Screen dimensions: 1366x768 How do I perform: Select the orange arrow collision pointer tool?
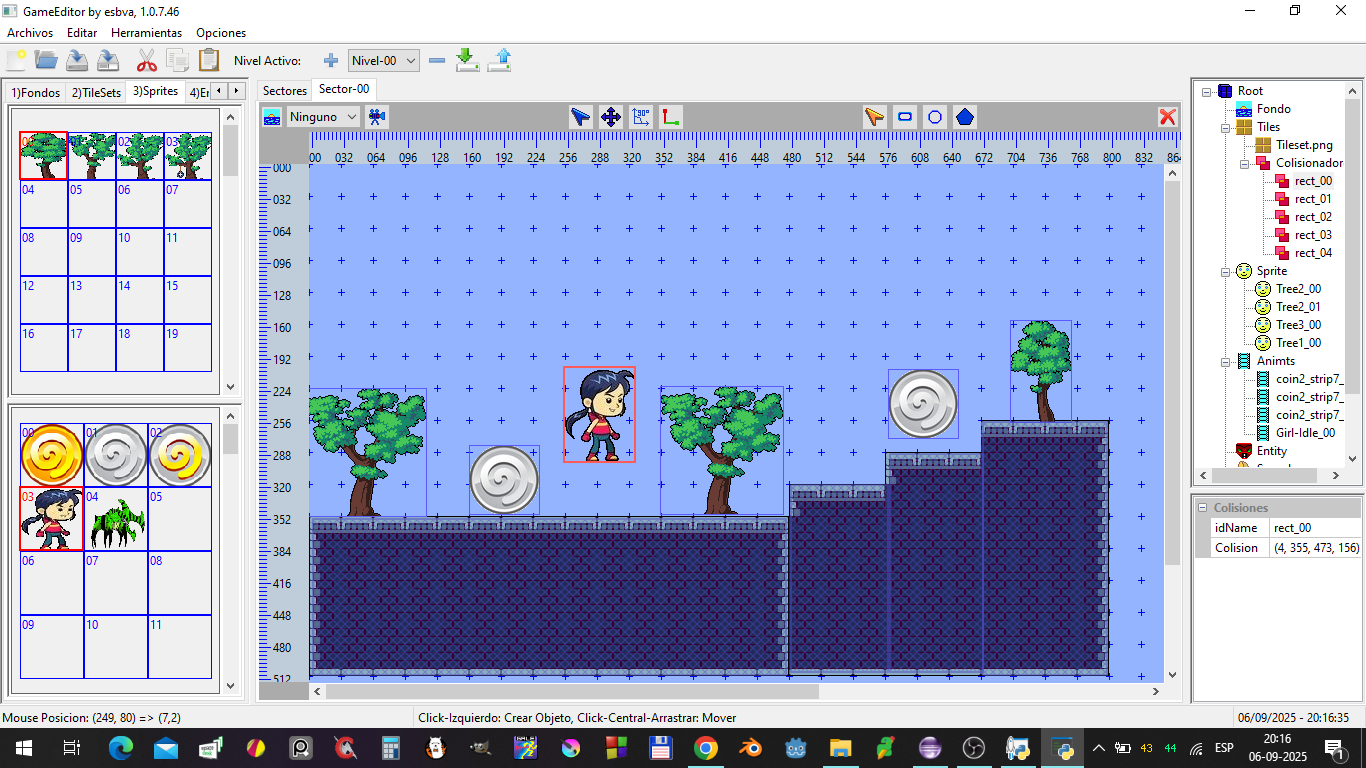pyautogui.click(x=875, y=117)
